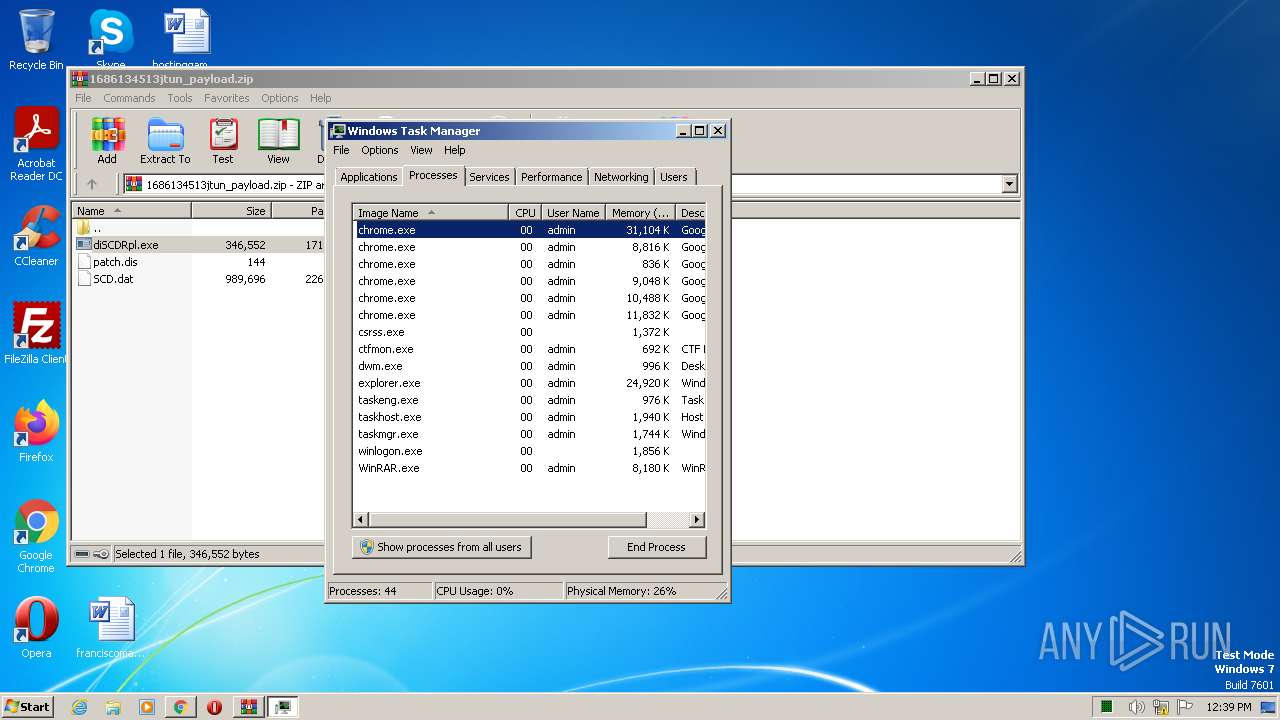The width and height of the screenshot is (1280, 720).
Task: Click Show processes from all users
Action: coord(441,547)
